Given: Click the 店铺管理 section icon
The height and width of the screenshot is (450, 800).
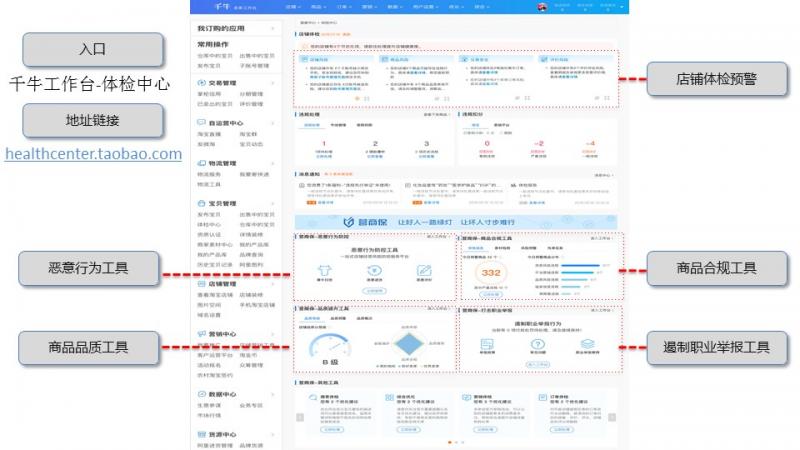Looking at the screenshot, I should [201, 284].
